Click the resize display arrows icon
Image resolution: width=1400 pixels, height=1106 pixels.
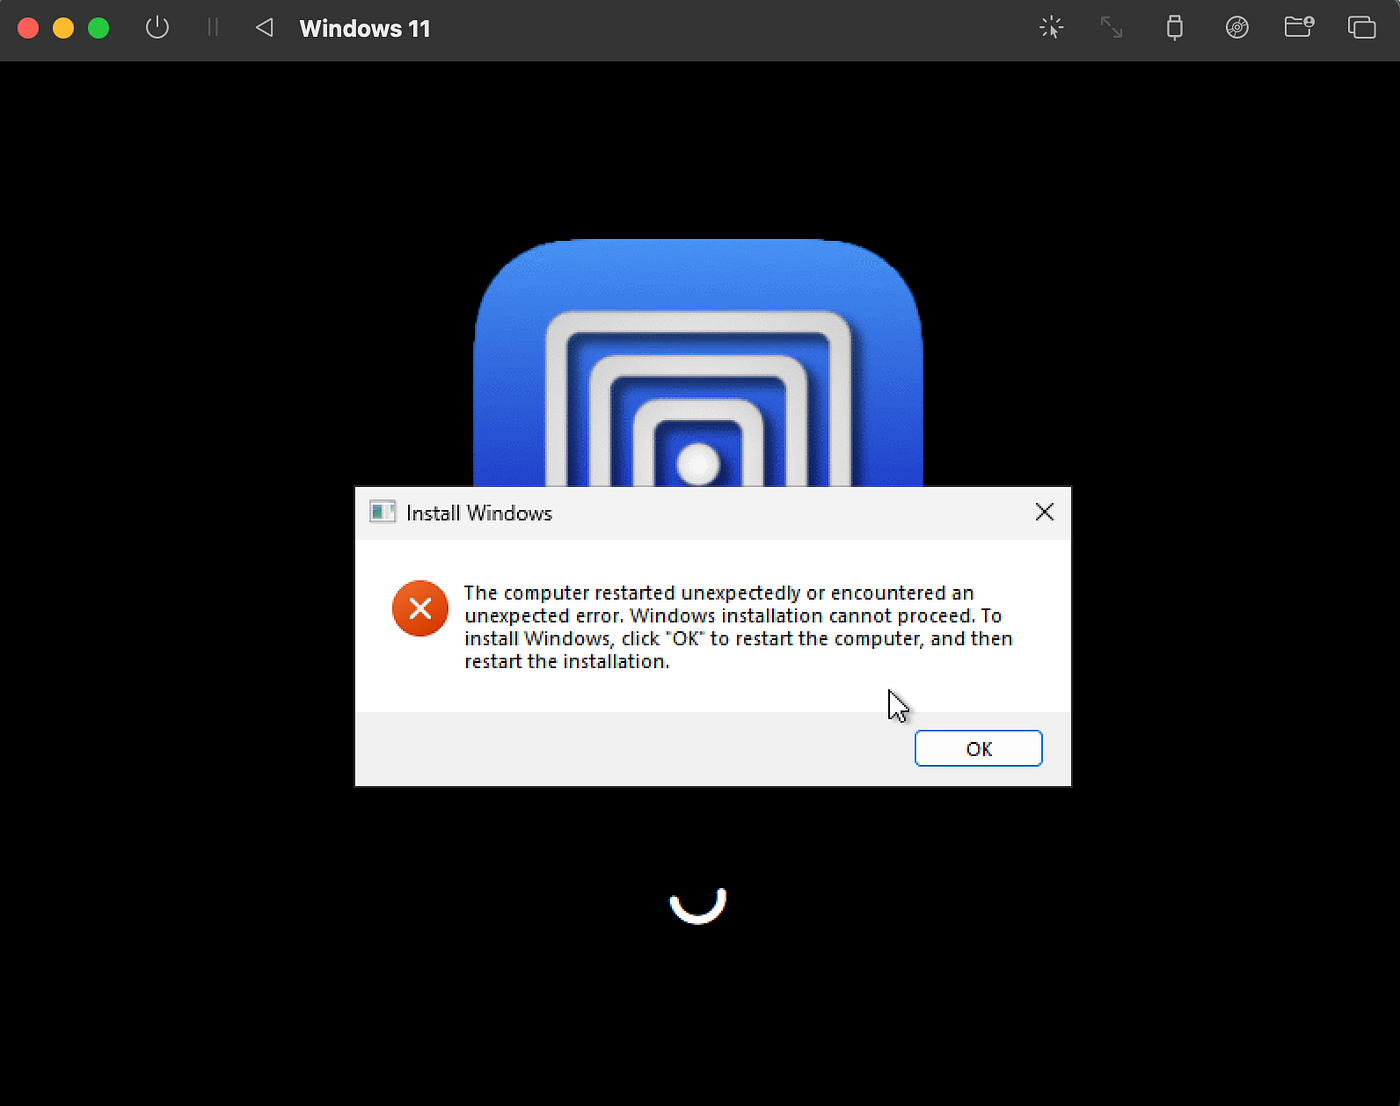coord(1112,28)
